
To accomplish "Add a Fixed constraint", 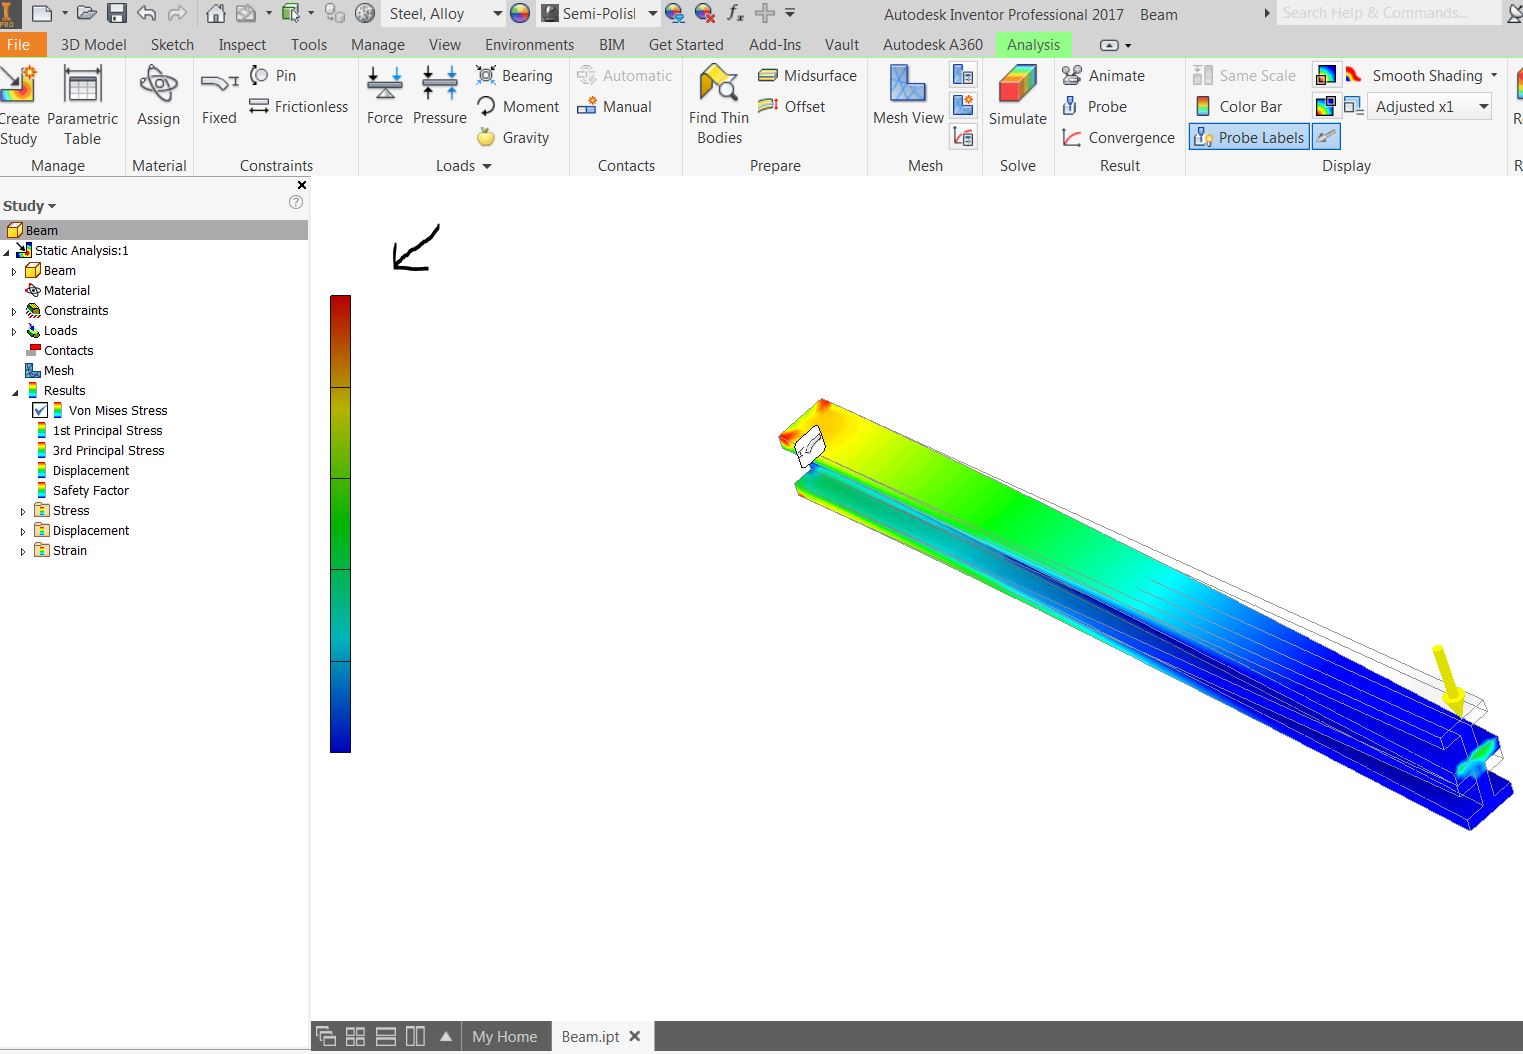I will click(218, 95).
